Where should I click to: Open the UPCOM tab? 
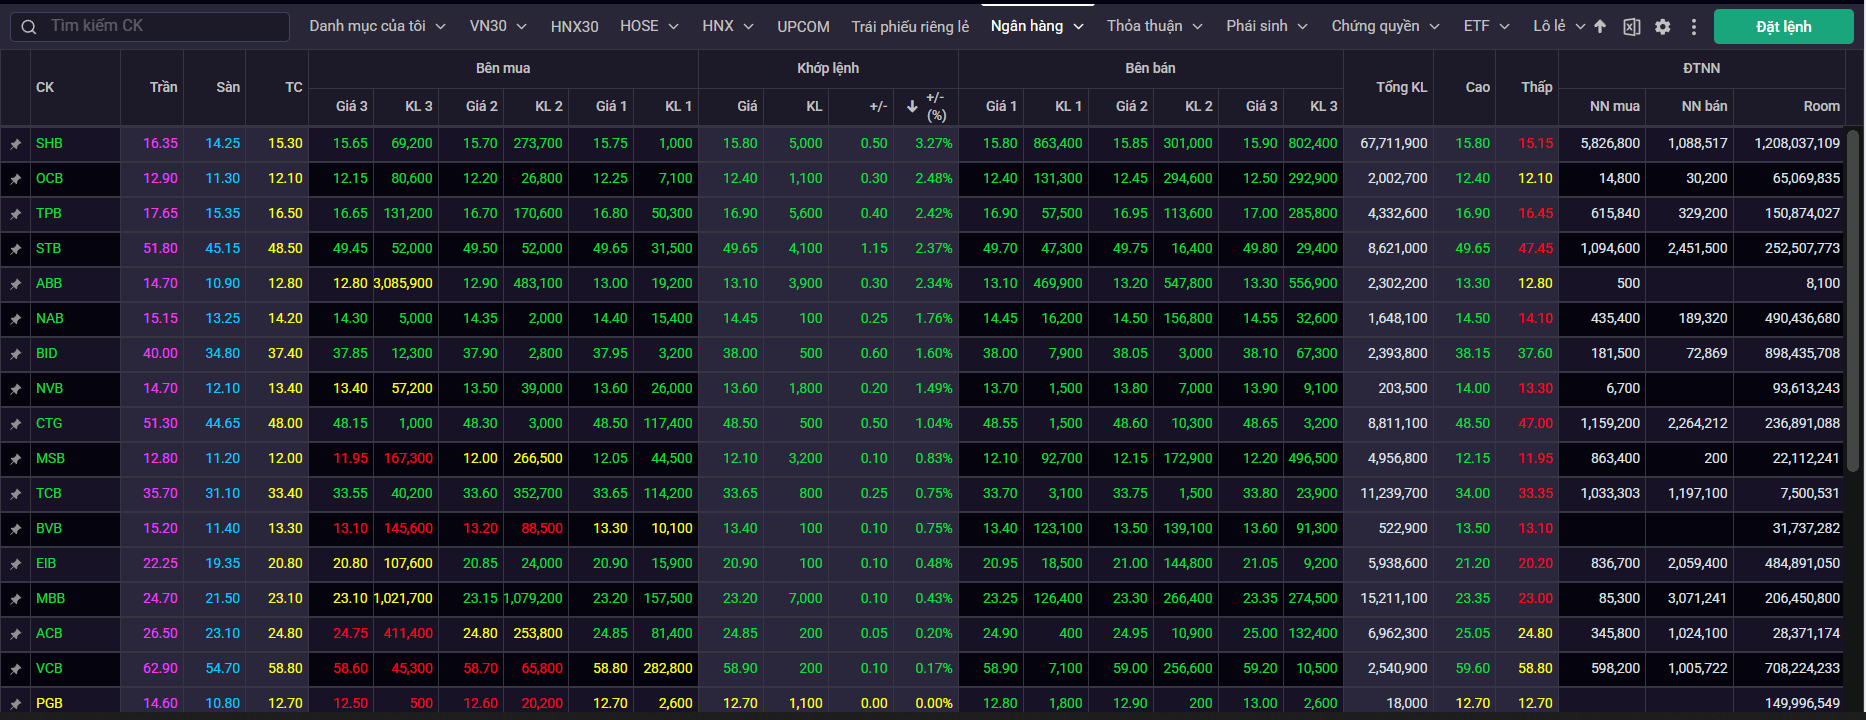(803, 26)
